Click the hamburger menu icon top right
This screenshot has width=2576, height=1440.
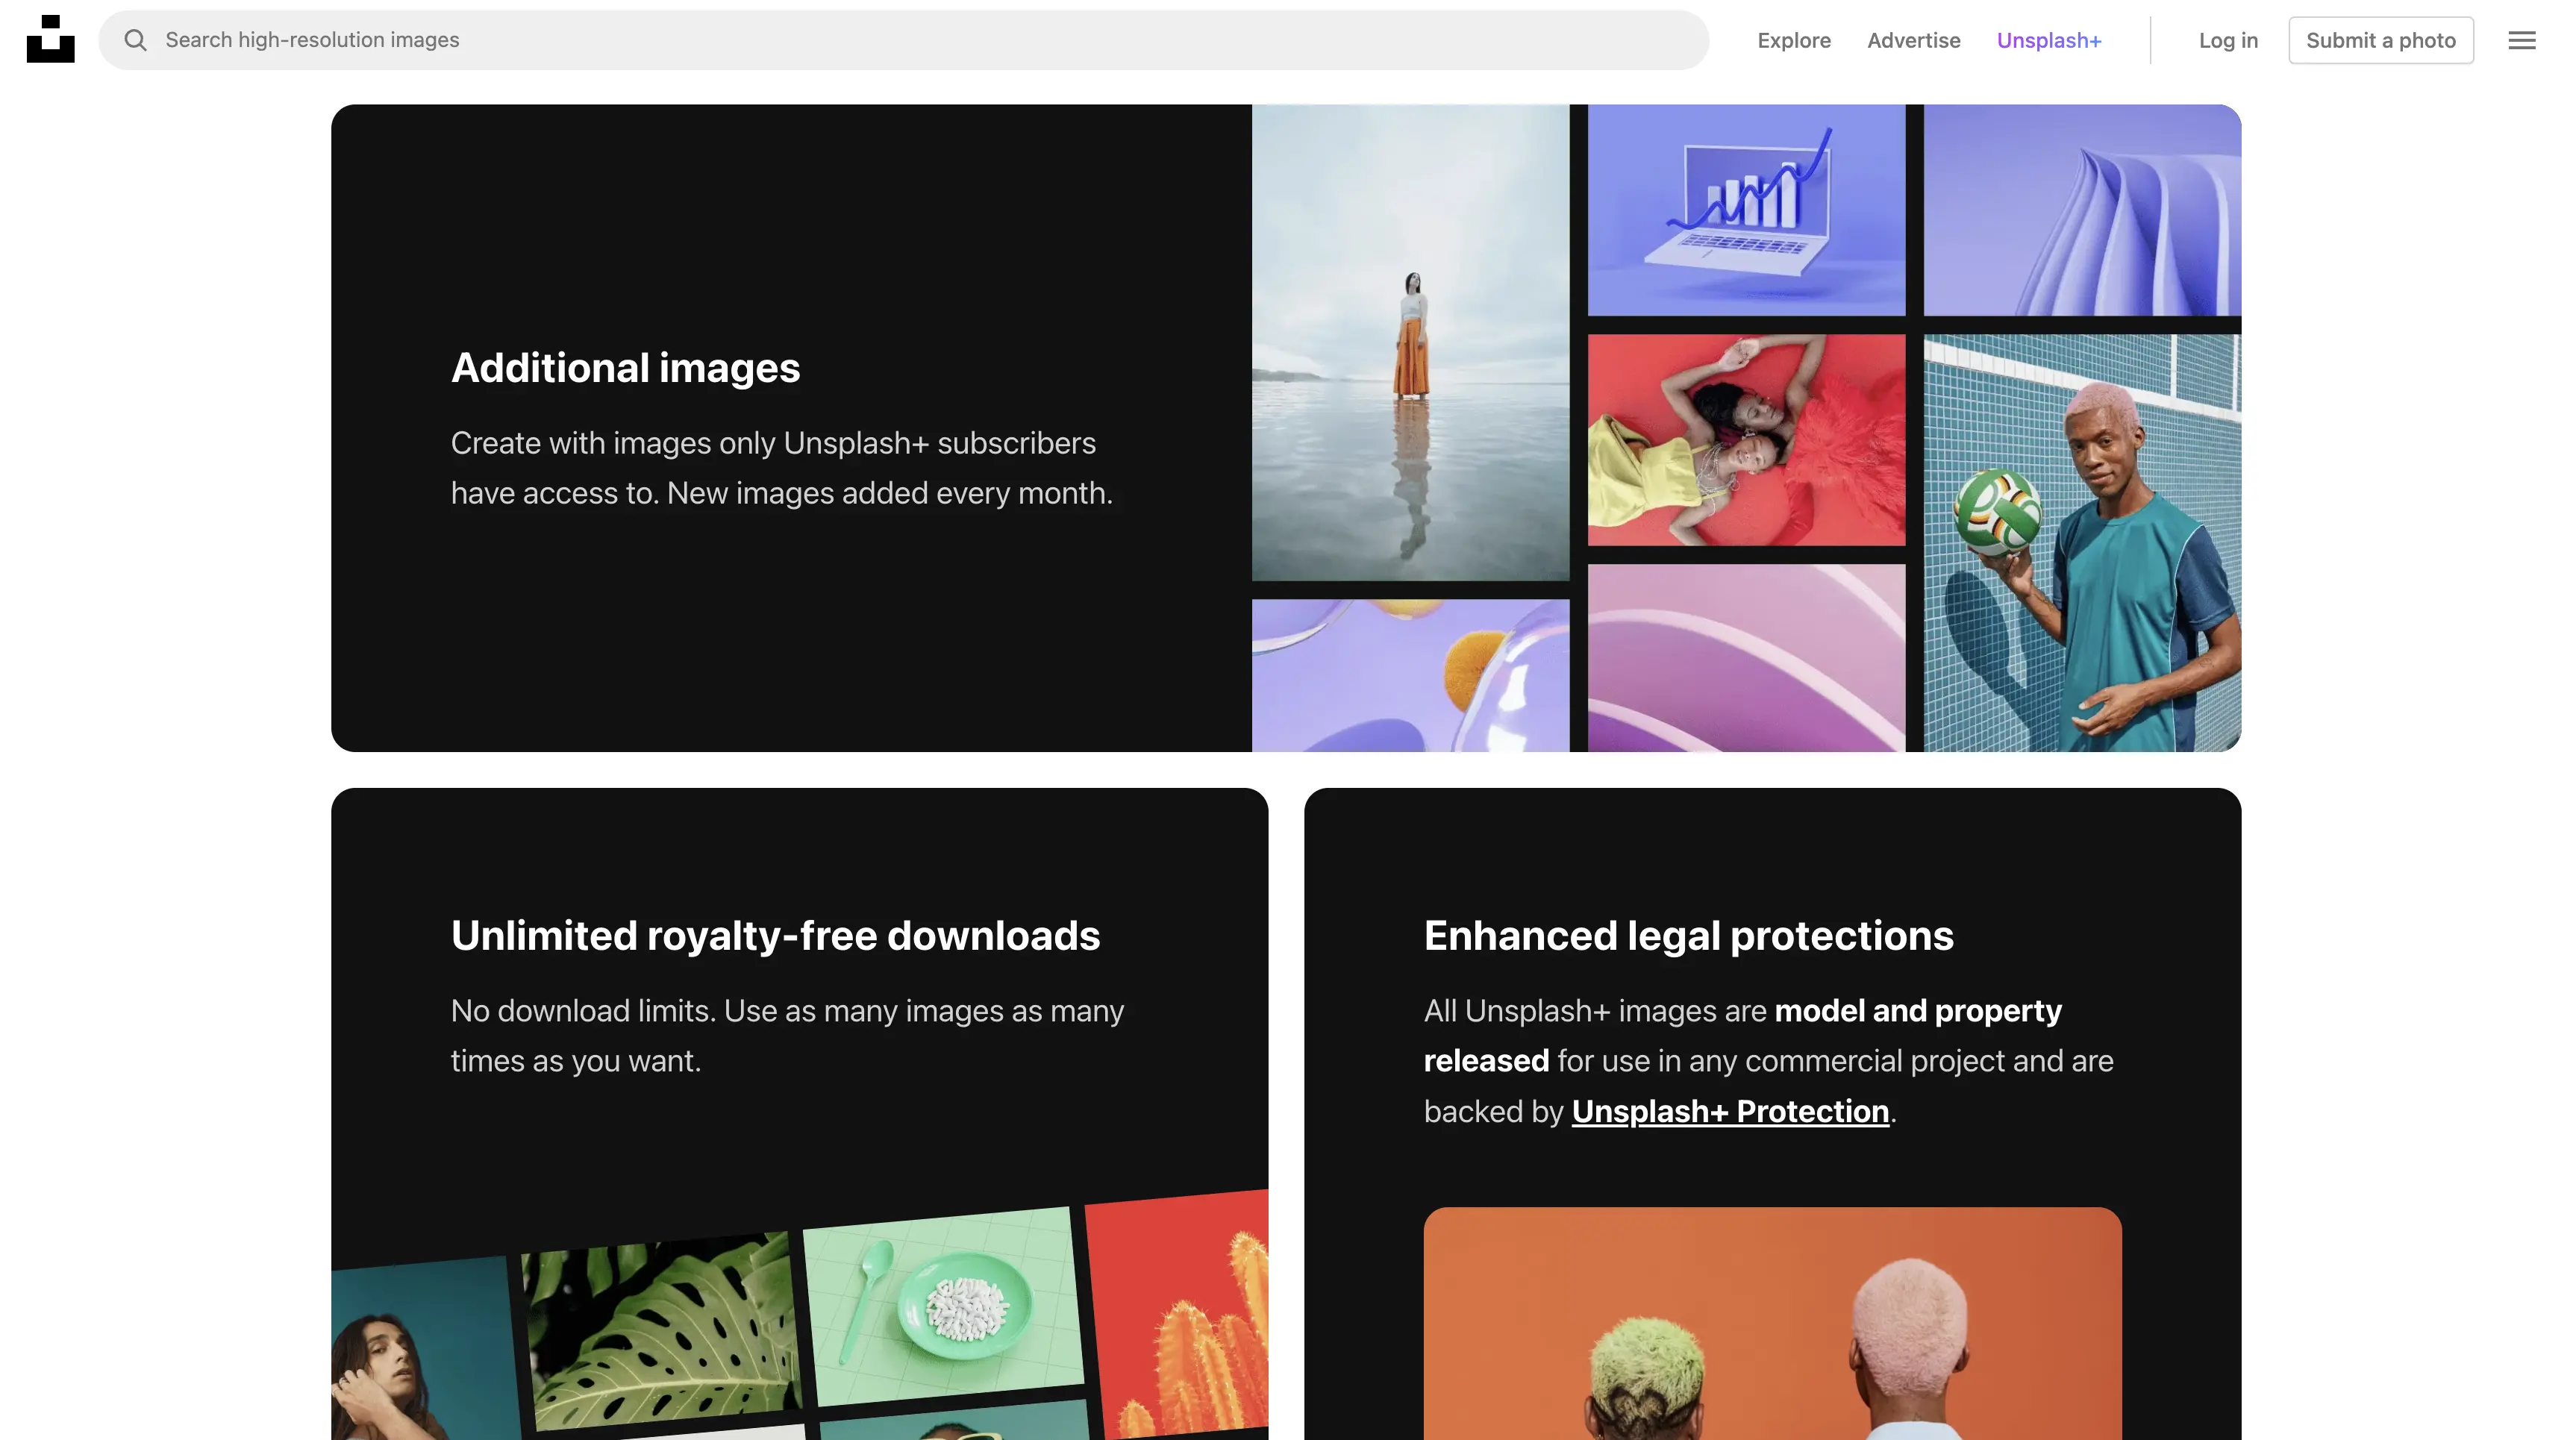tap(2522, 39)
